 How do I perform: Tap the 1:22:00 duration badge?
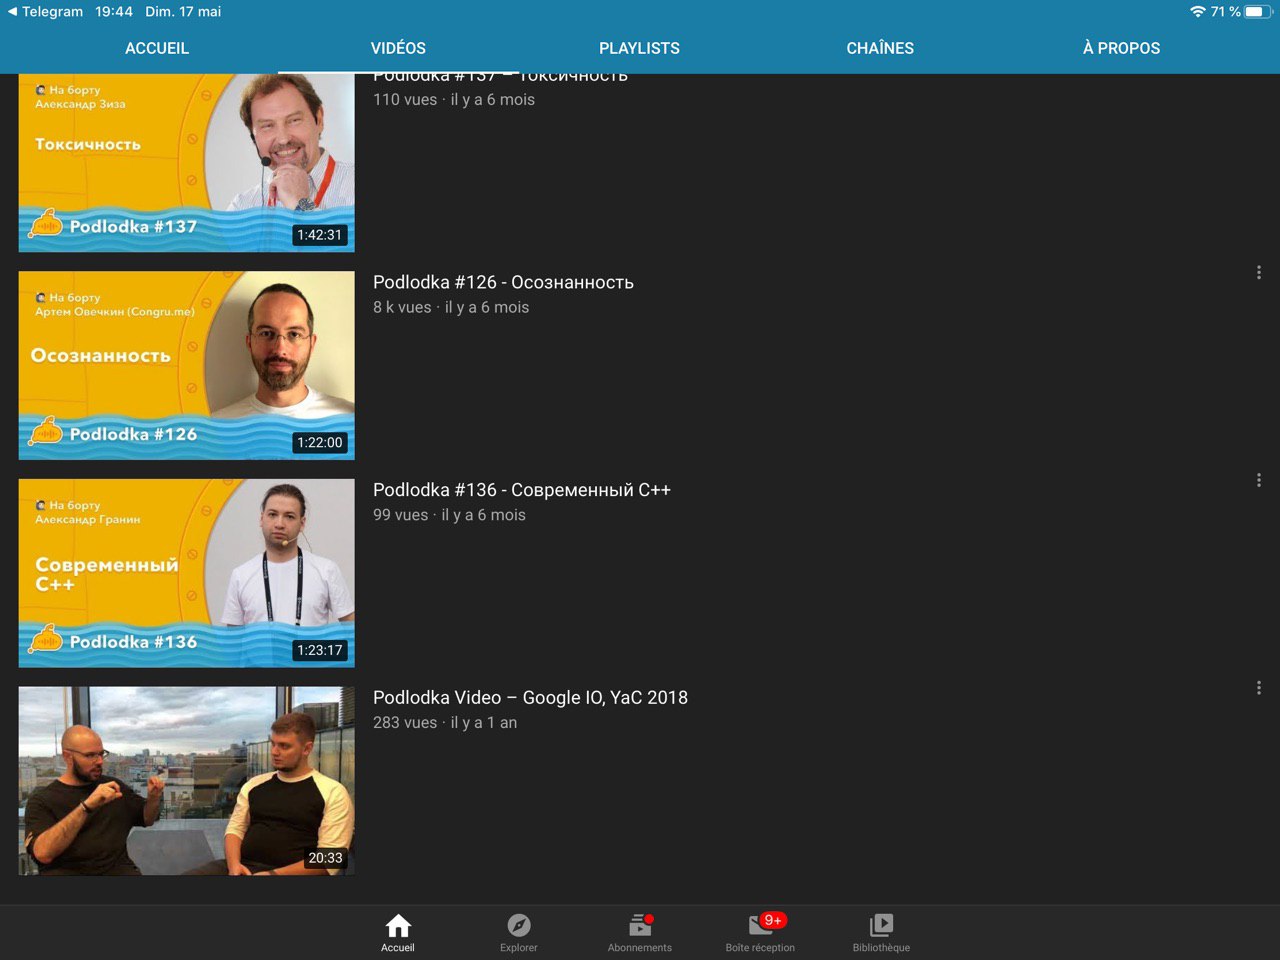coord(320,442)
